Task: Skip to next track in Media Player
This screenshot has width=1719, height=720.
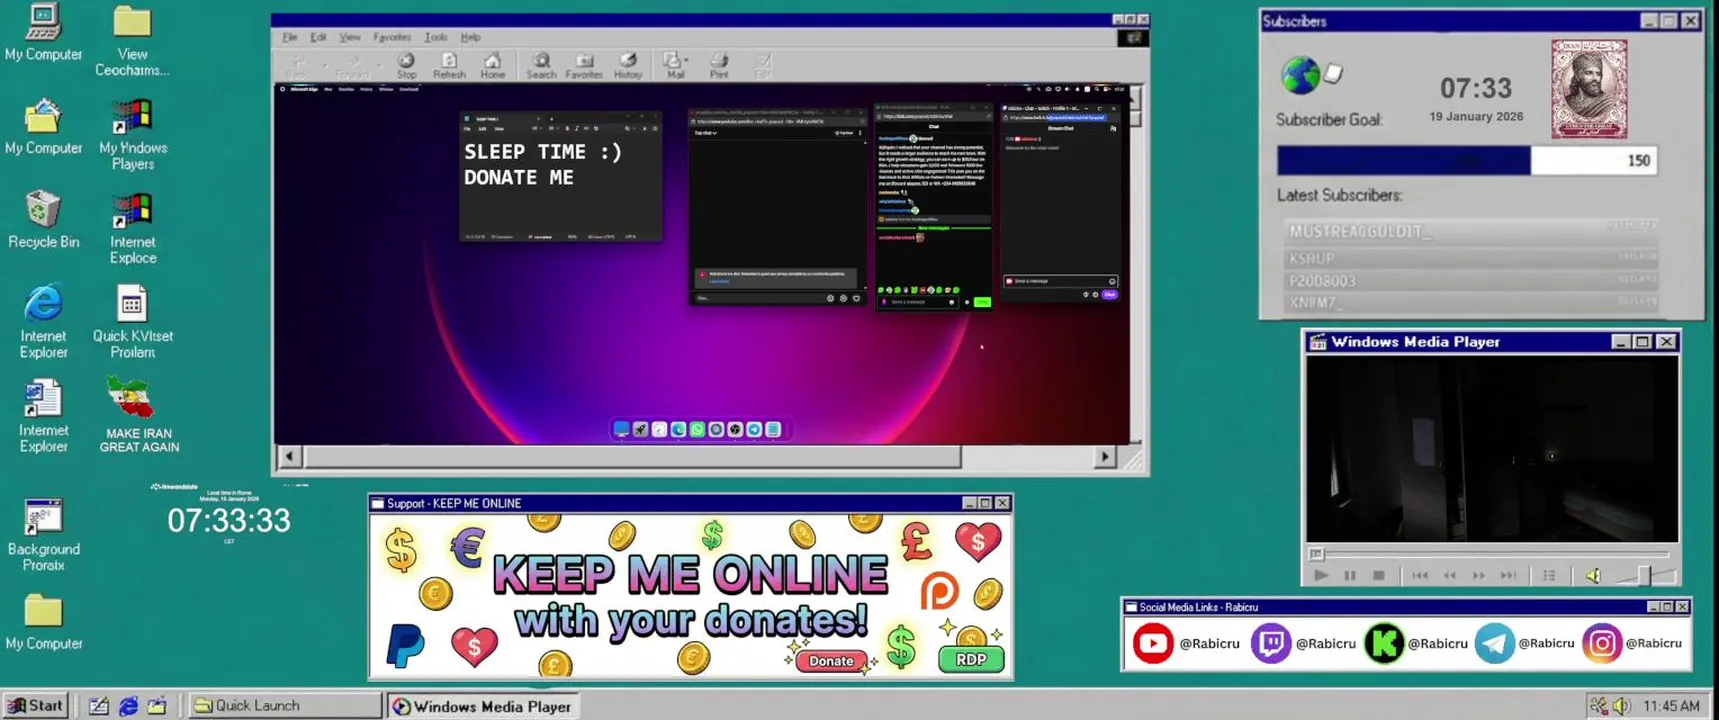Action: pyautogui.click(x=1509, y=576)
